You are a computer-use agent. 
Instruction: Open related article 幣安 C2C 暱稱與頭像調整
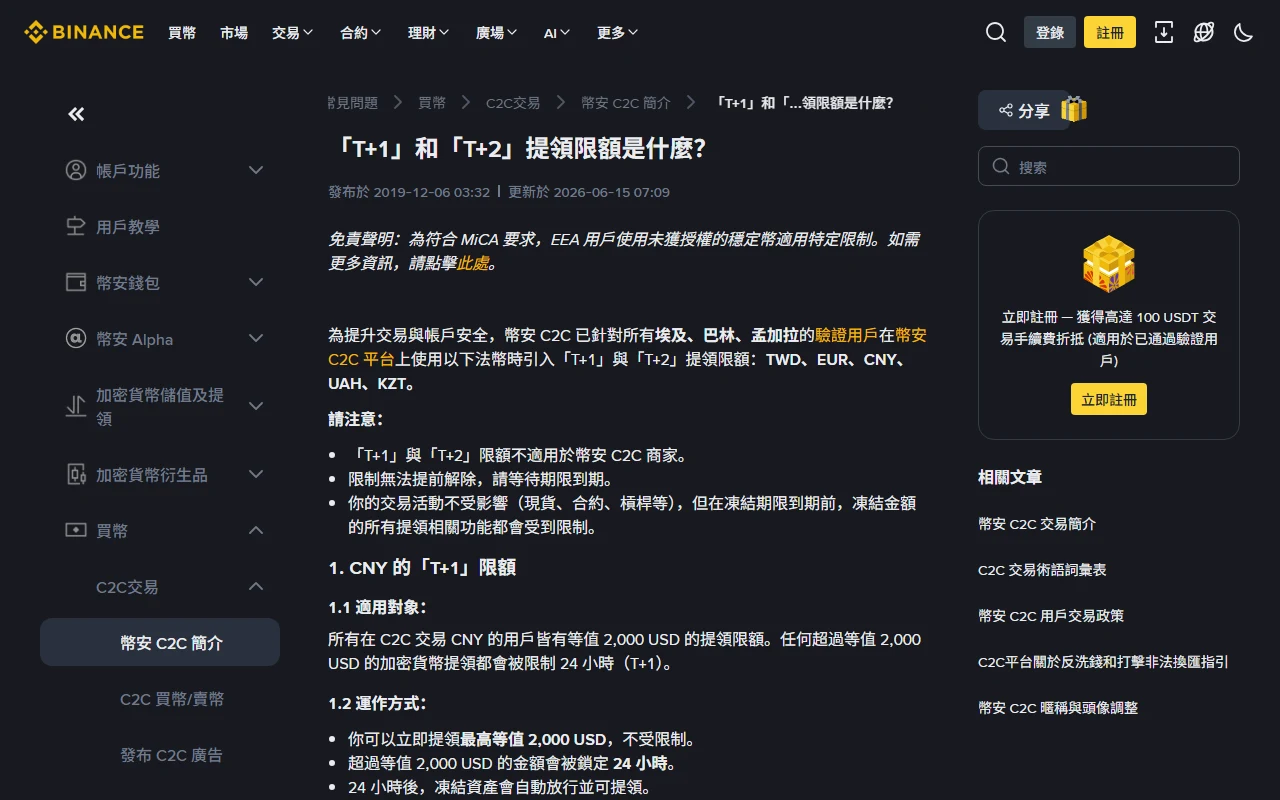coord(1058,707)
